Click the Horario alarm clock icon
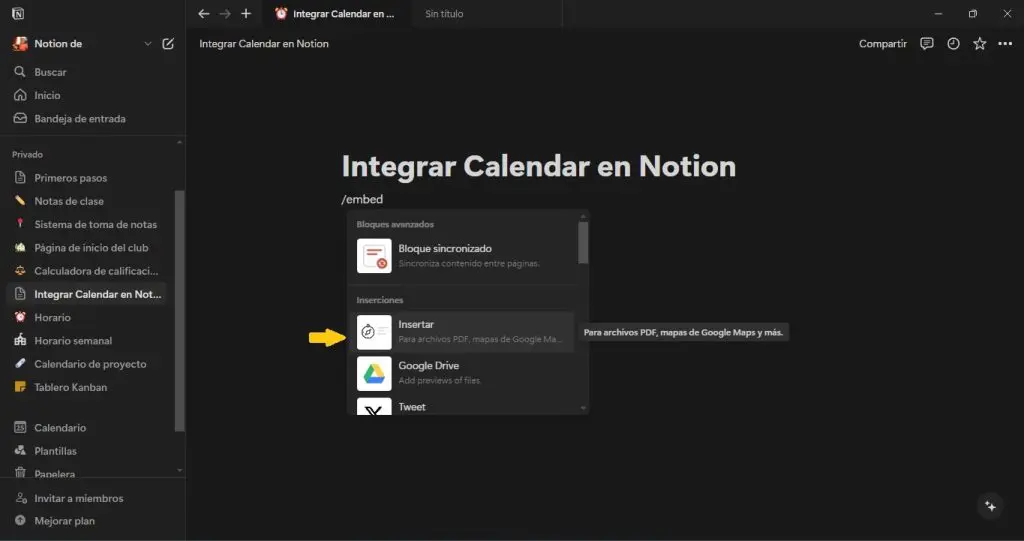This screenshot has height=541, width=1024. [20, 317]
